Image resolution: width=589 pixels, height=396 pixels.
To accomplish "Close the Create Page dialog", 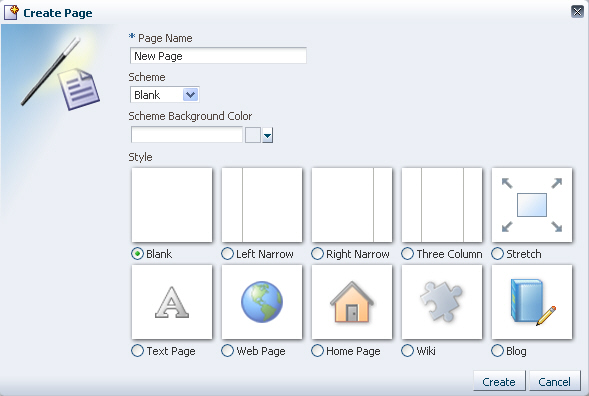I will (577, 12).
